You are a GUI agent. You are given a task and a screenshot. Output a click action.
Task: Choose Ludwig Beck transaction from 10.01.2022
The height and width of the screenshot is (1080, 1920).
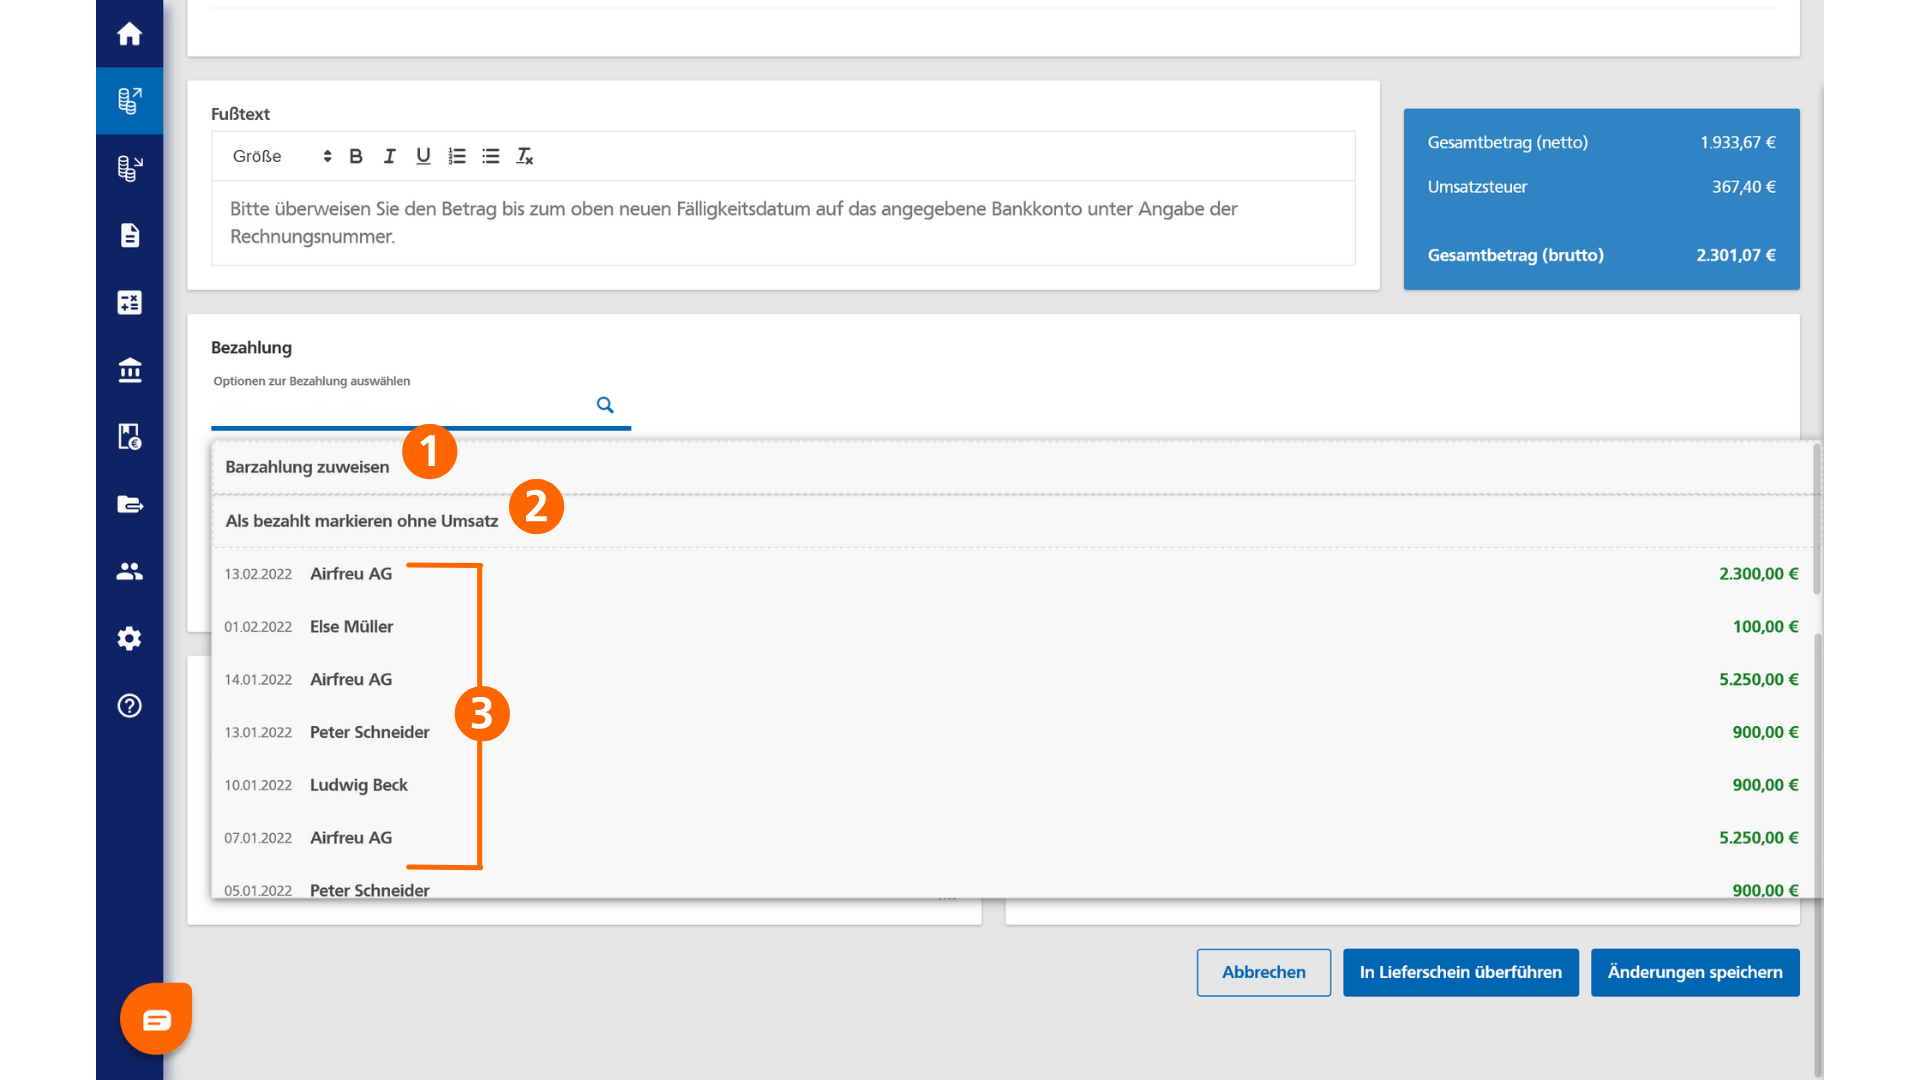click(1012, 785)
